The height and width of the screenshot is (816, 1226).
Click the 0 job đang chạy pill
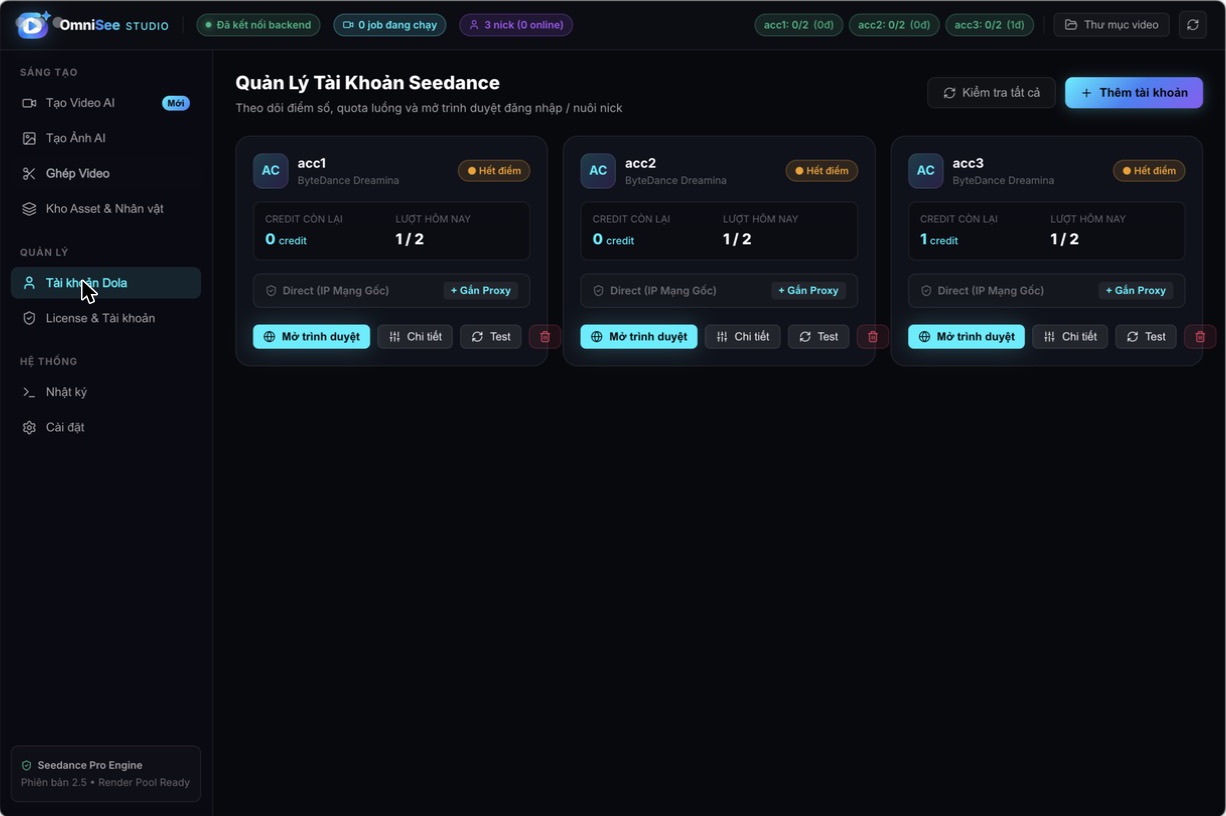pyautogui.click(x=390, y=25)
